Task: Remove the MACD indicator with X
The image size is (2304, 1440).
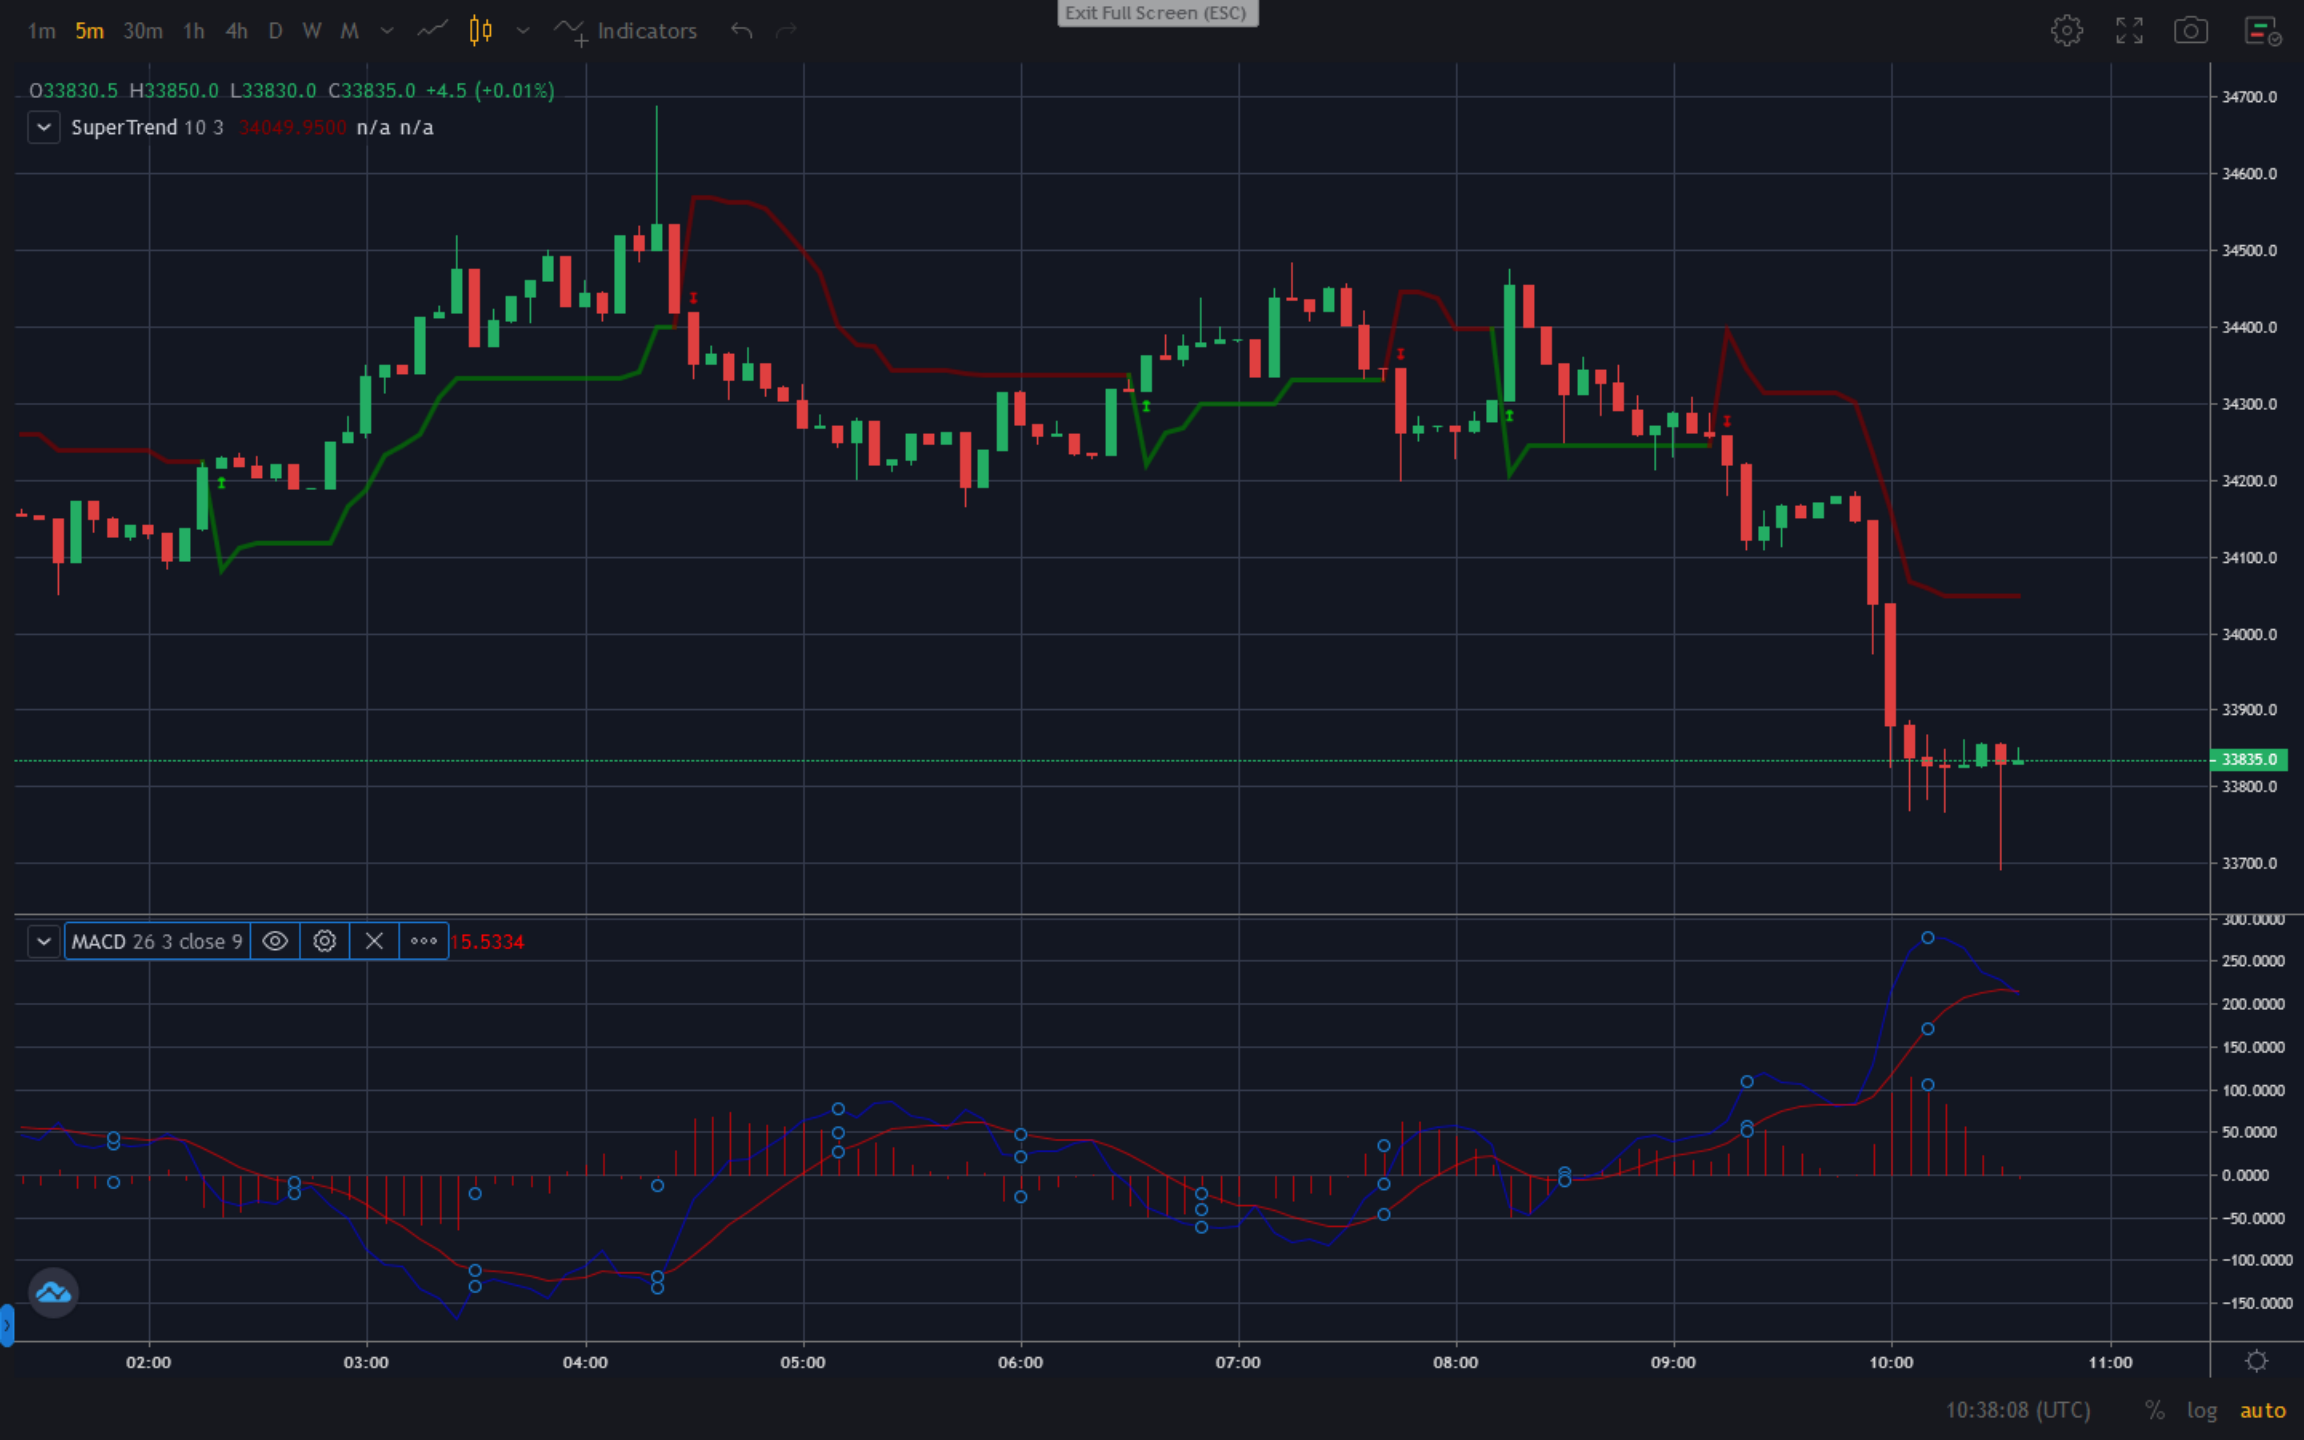Action: (x=374, y=941)
